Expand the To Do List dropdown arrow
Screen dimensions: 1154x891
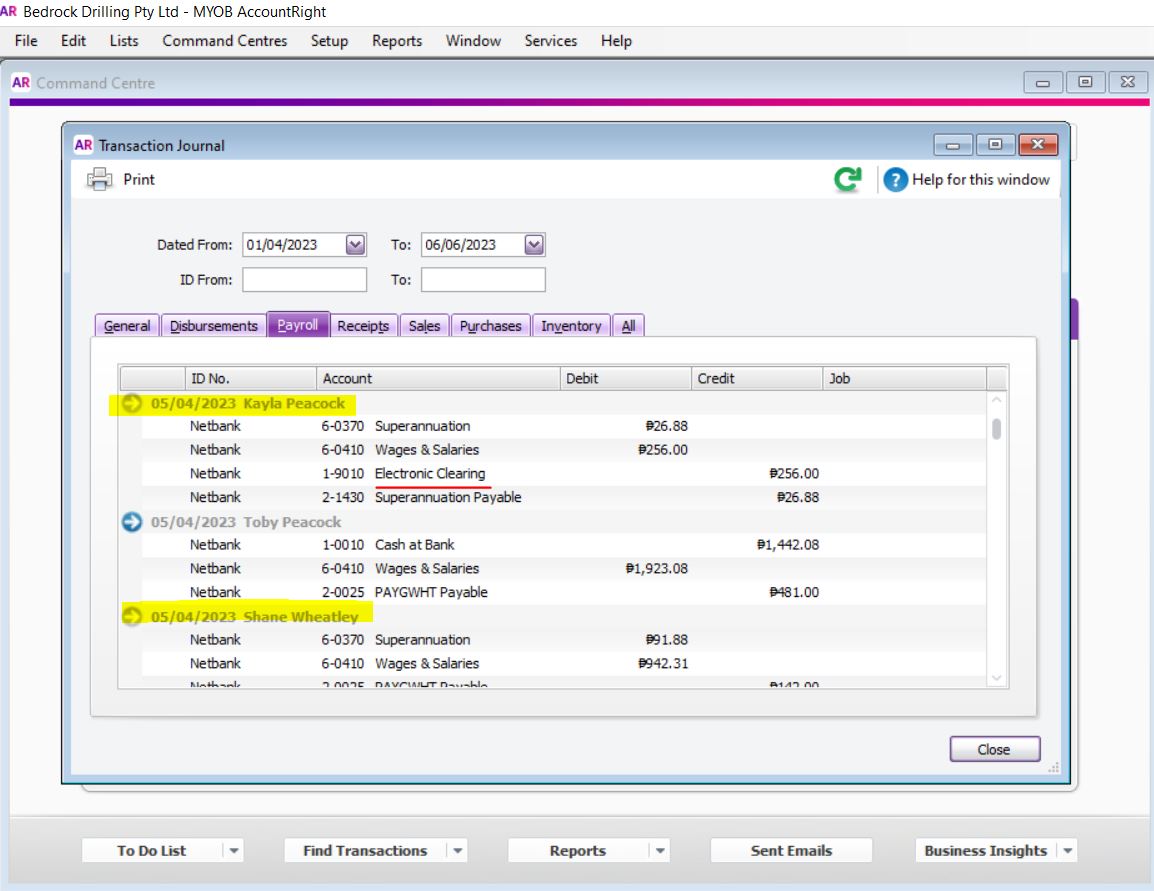click(x=233, y=851)
